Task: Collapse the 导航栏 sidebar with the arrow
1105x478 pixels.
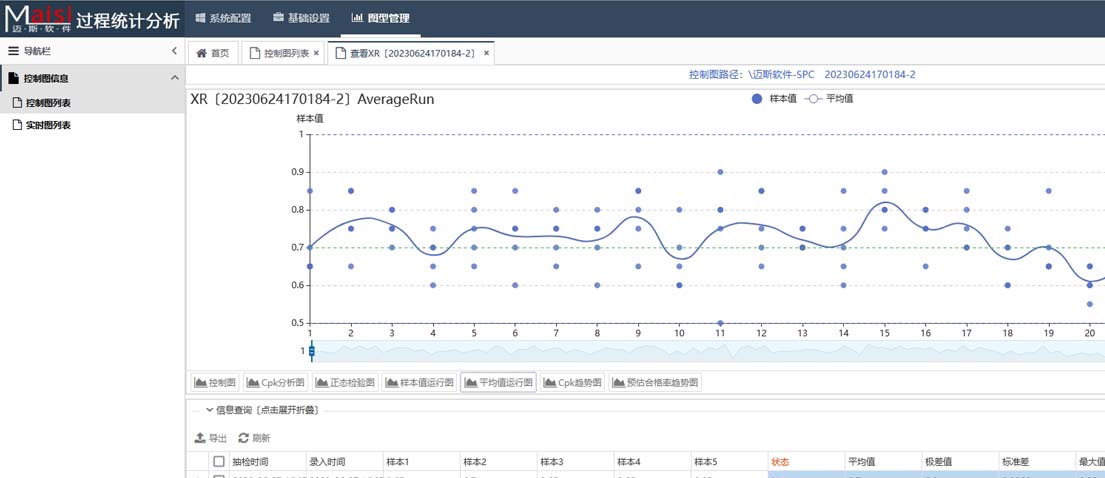Action: pos(174,51)
